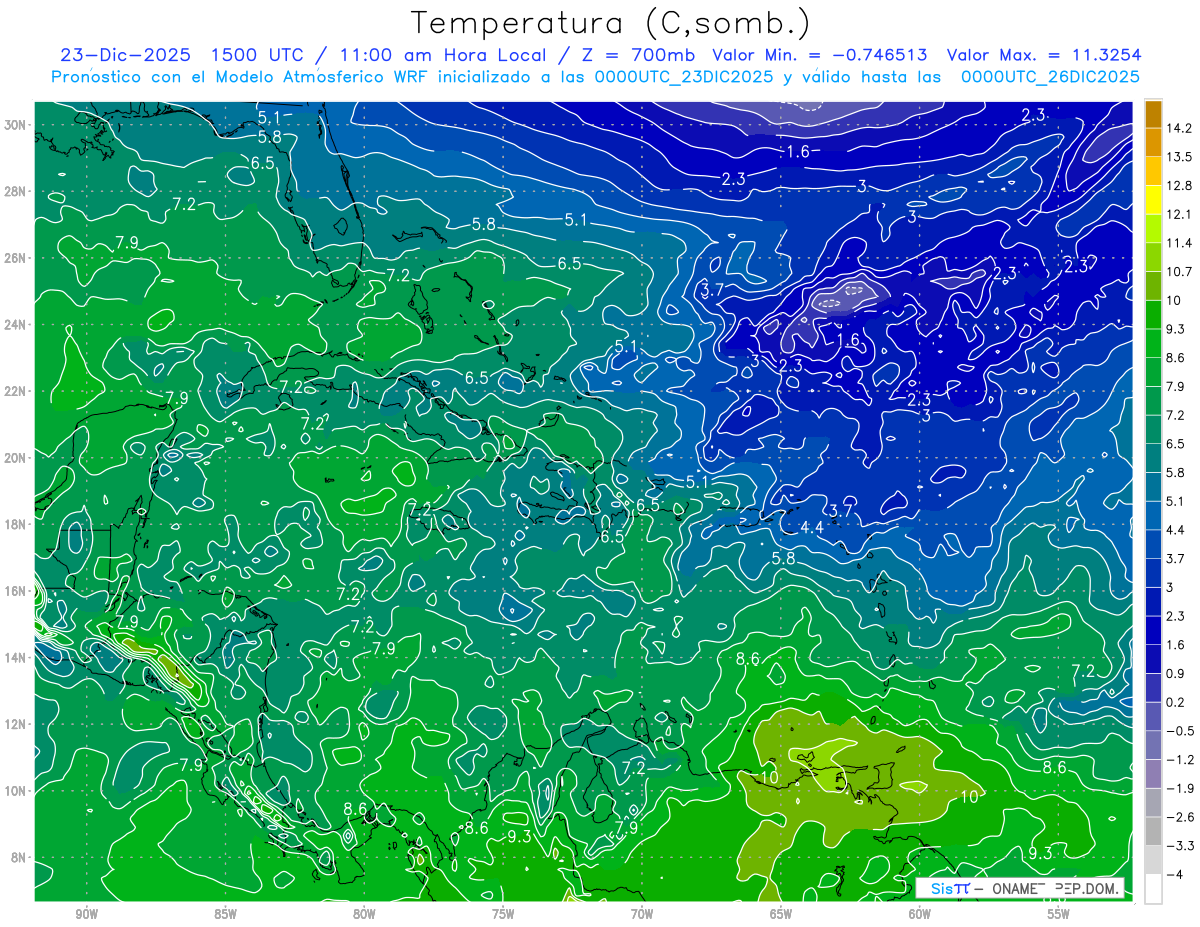Click the 65W longitude axis label
Image resolution: width=1200 pixels, height=927 pixels.
pyautogui.click(x=781, y=914)
